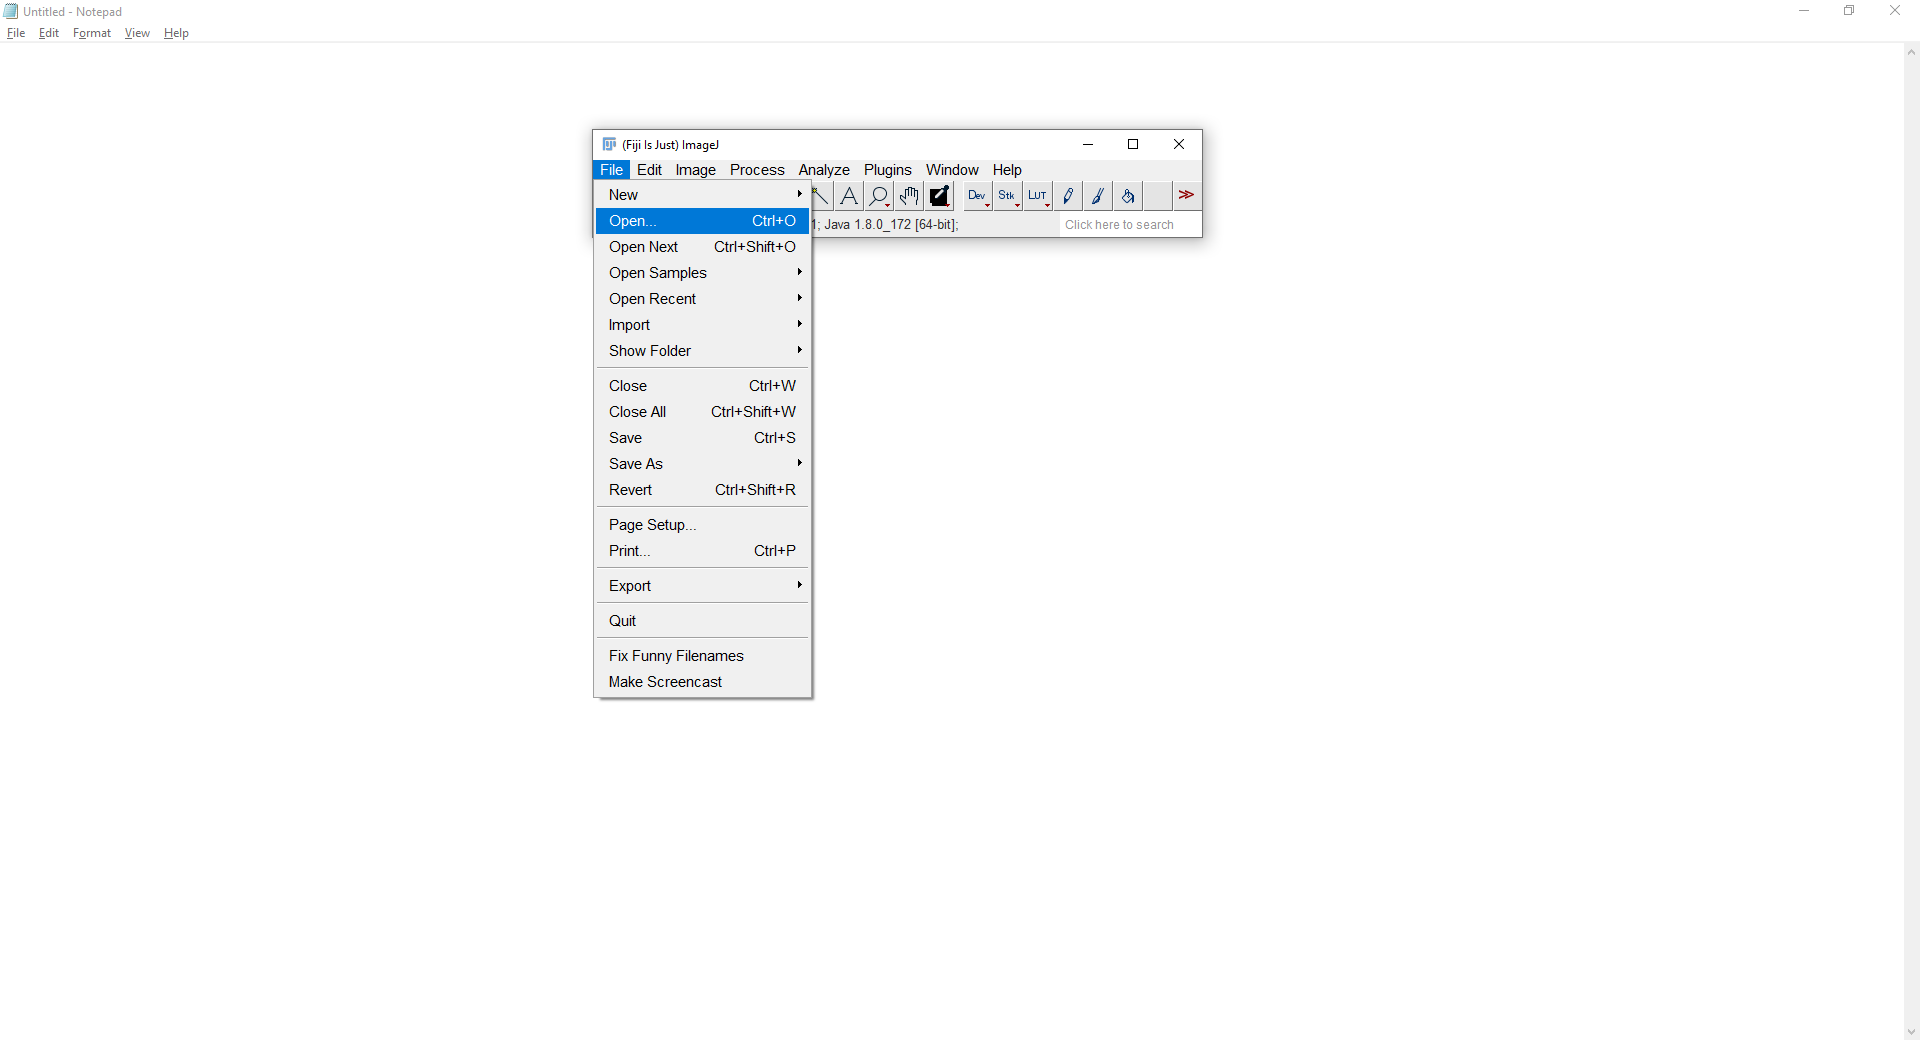This screenshot has width=1920, height=1040.
Task: Choose Fix Funny Filenames entry
Action: click(702, 656)
